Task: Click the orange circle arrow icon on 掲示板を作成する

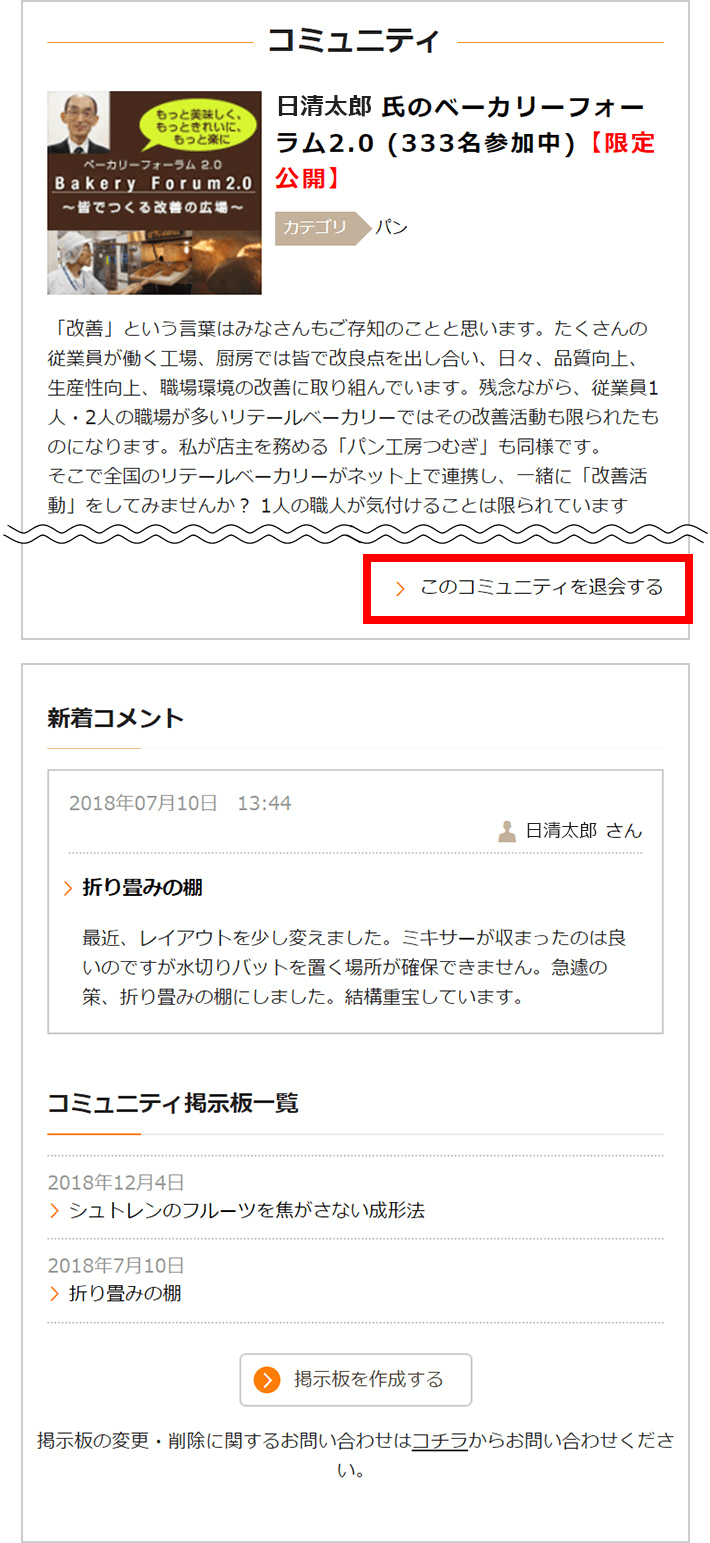Action: pyautogui.click(x=267, y=1380)
